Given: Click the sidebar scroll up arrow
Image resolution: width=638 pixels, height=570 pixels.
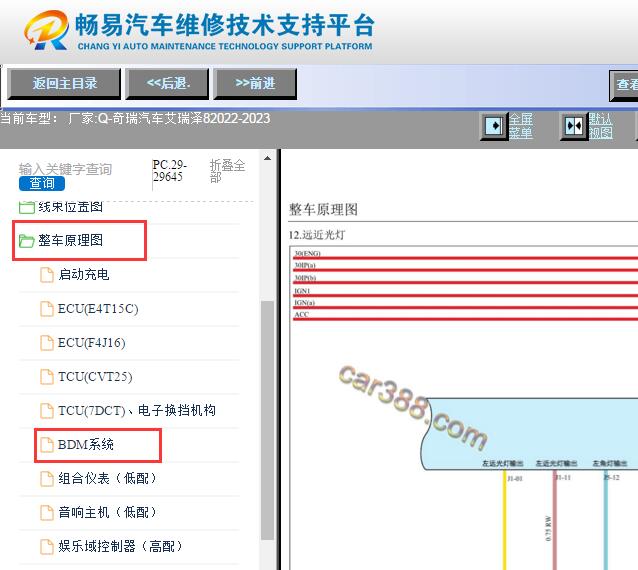Looking at the screenshot, I should pyautogui.click(x=267, y=158).
